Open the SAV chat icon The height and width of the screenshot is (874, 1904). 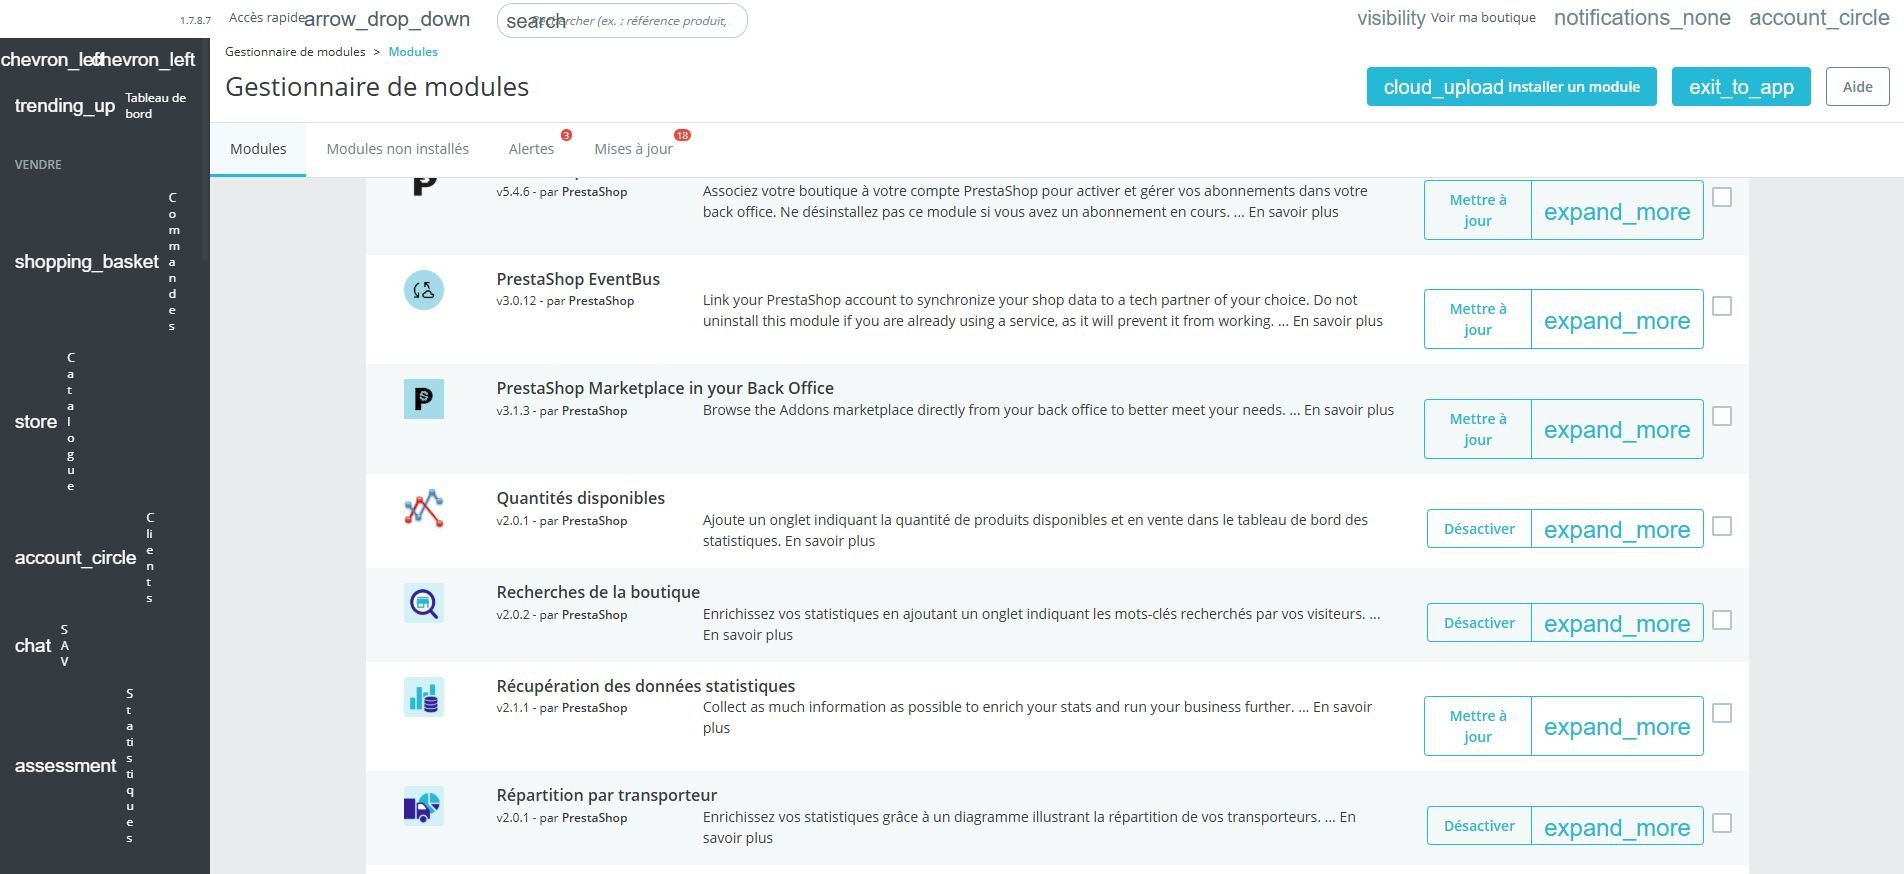pos(33,646)
